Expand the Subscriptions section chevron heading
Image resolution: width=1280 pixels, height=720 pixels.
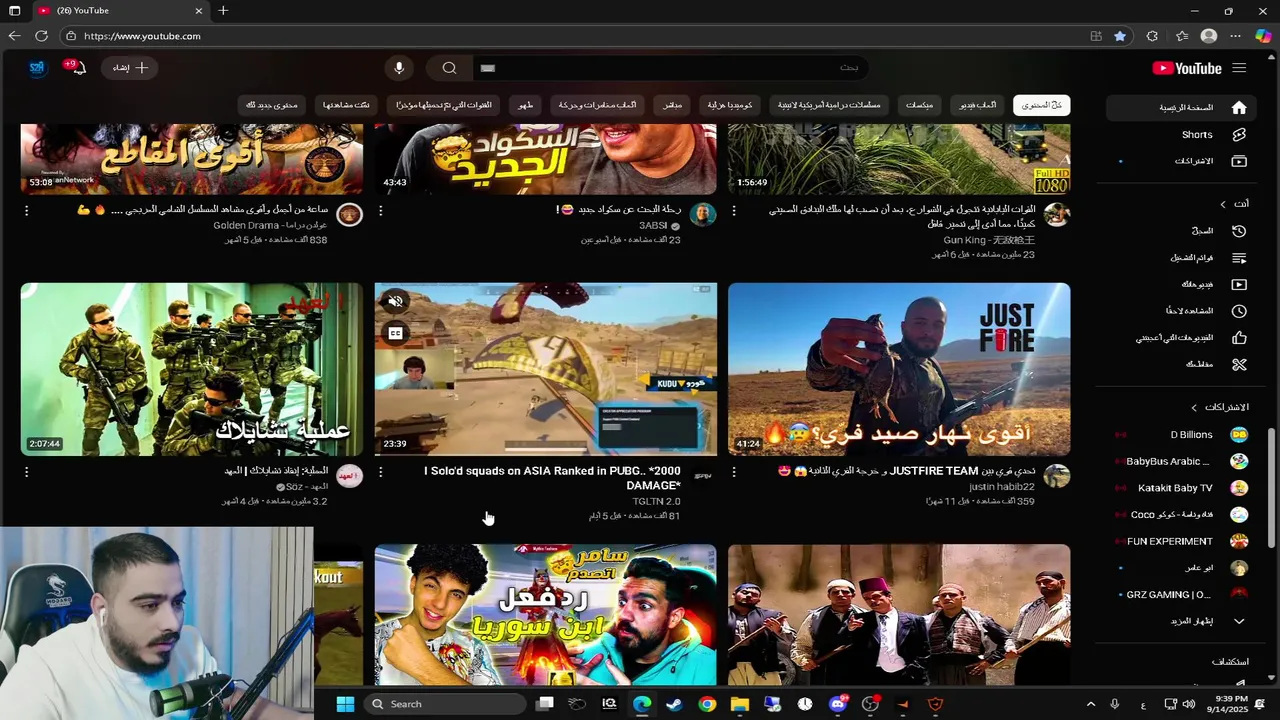click(x=1194, y=408)
